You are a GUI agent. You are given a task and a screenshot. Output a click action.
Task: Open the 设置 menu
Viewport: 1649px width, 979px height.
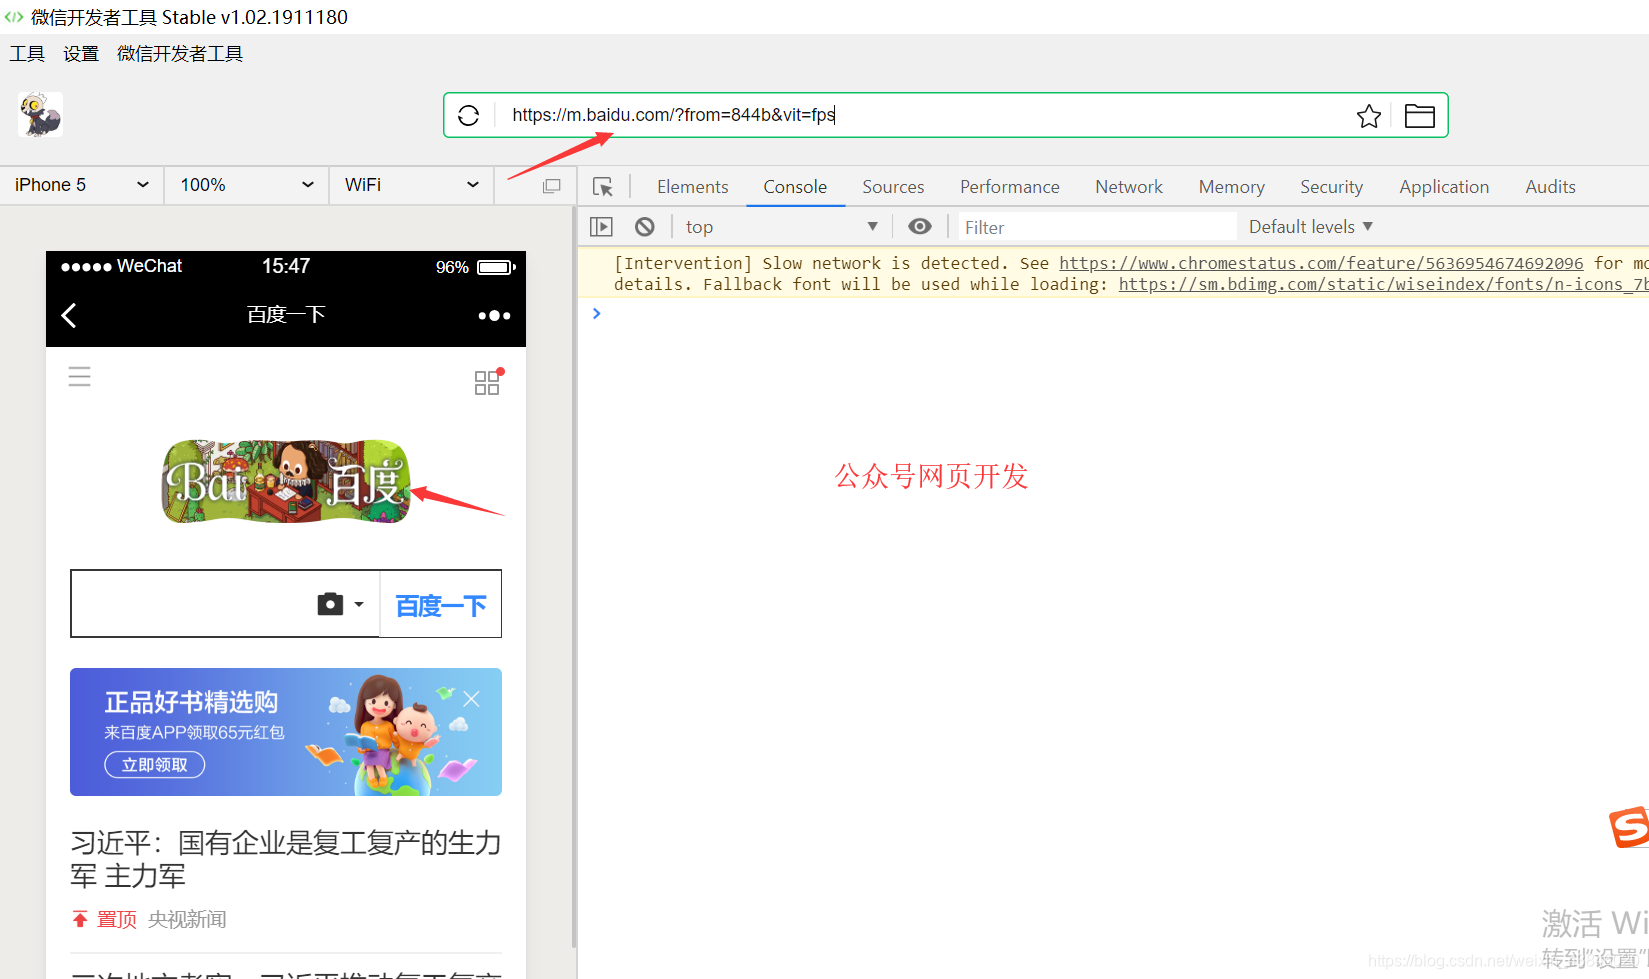tap(81, 53)
